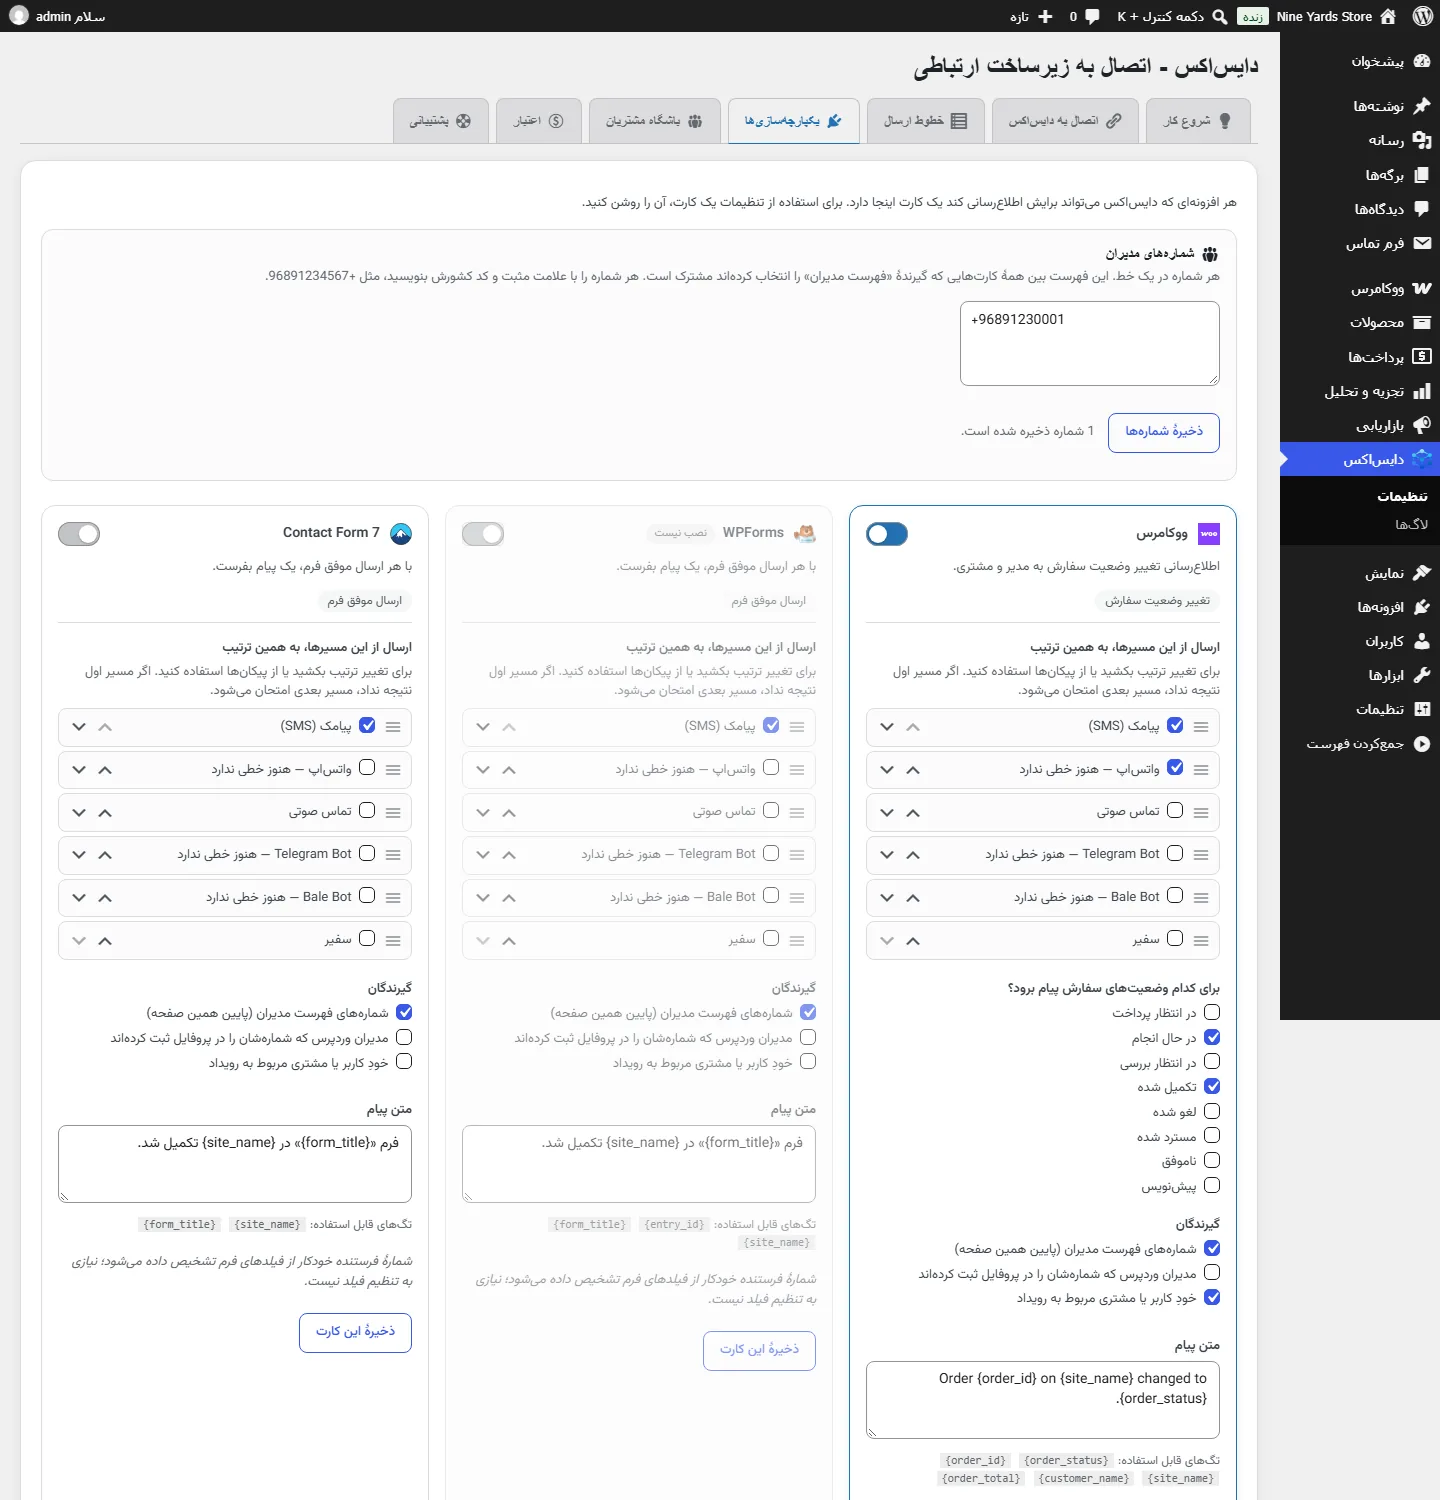Move Contact Form 7 voice call route up
The height and width of the screenshot is (1500, 1440).
click(105, 813)
